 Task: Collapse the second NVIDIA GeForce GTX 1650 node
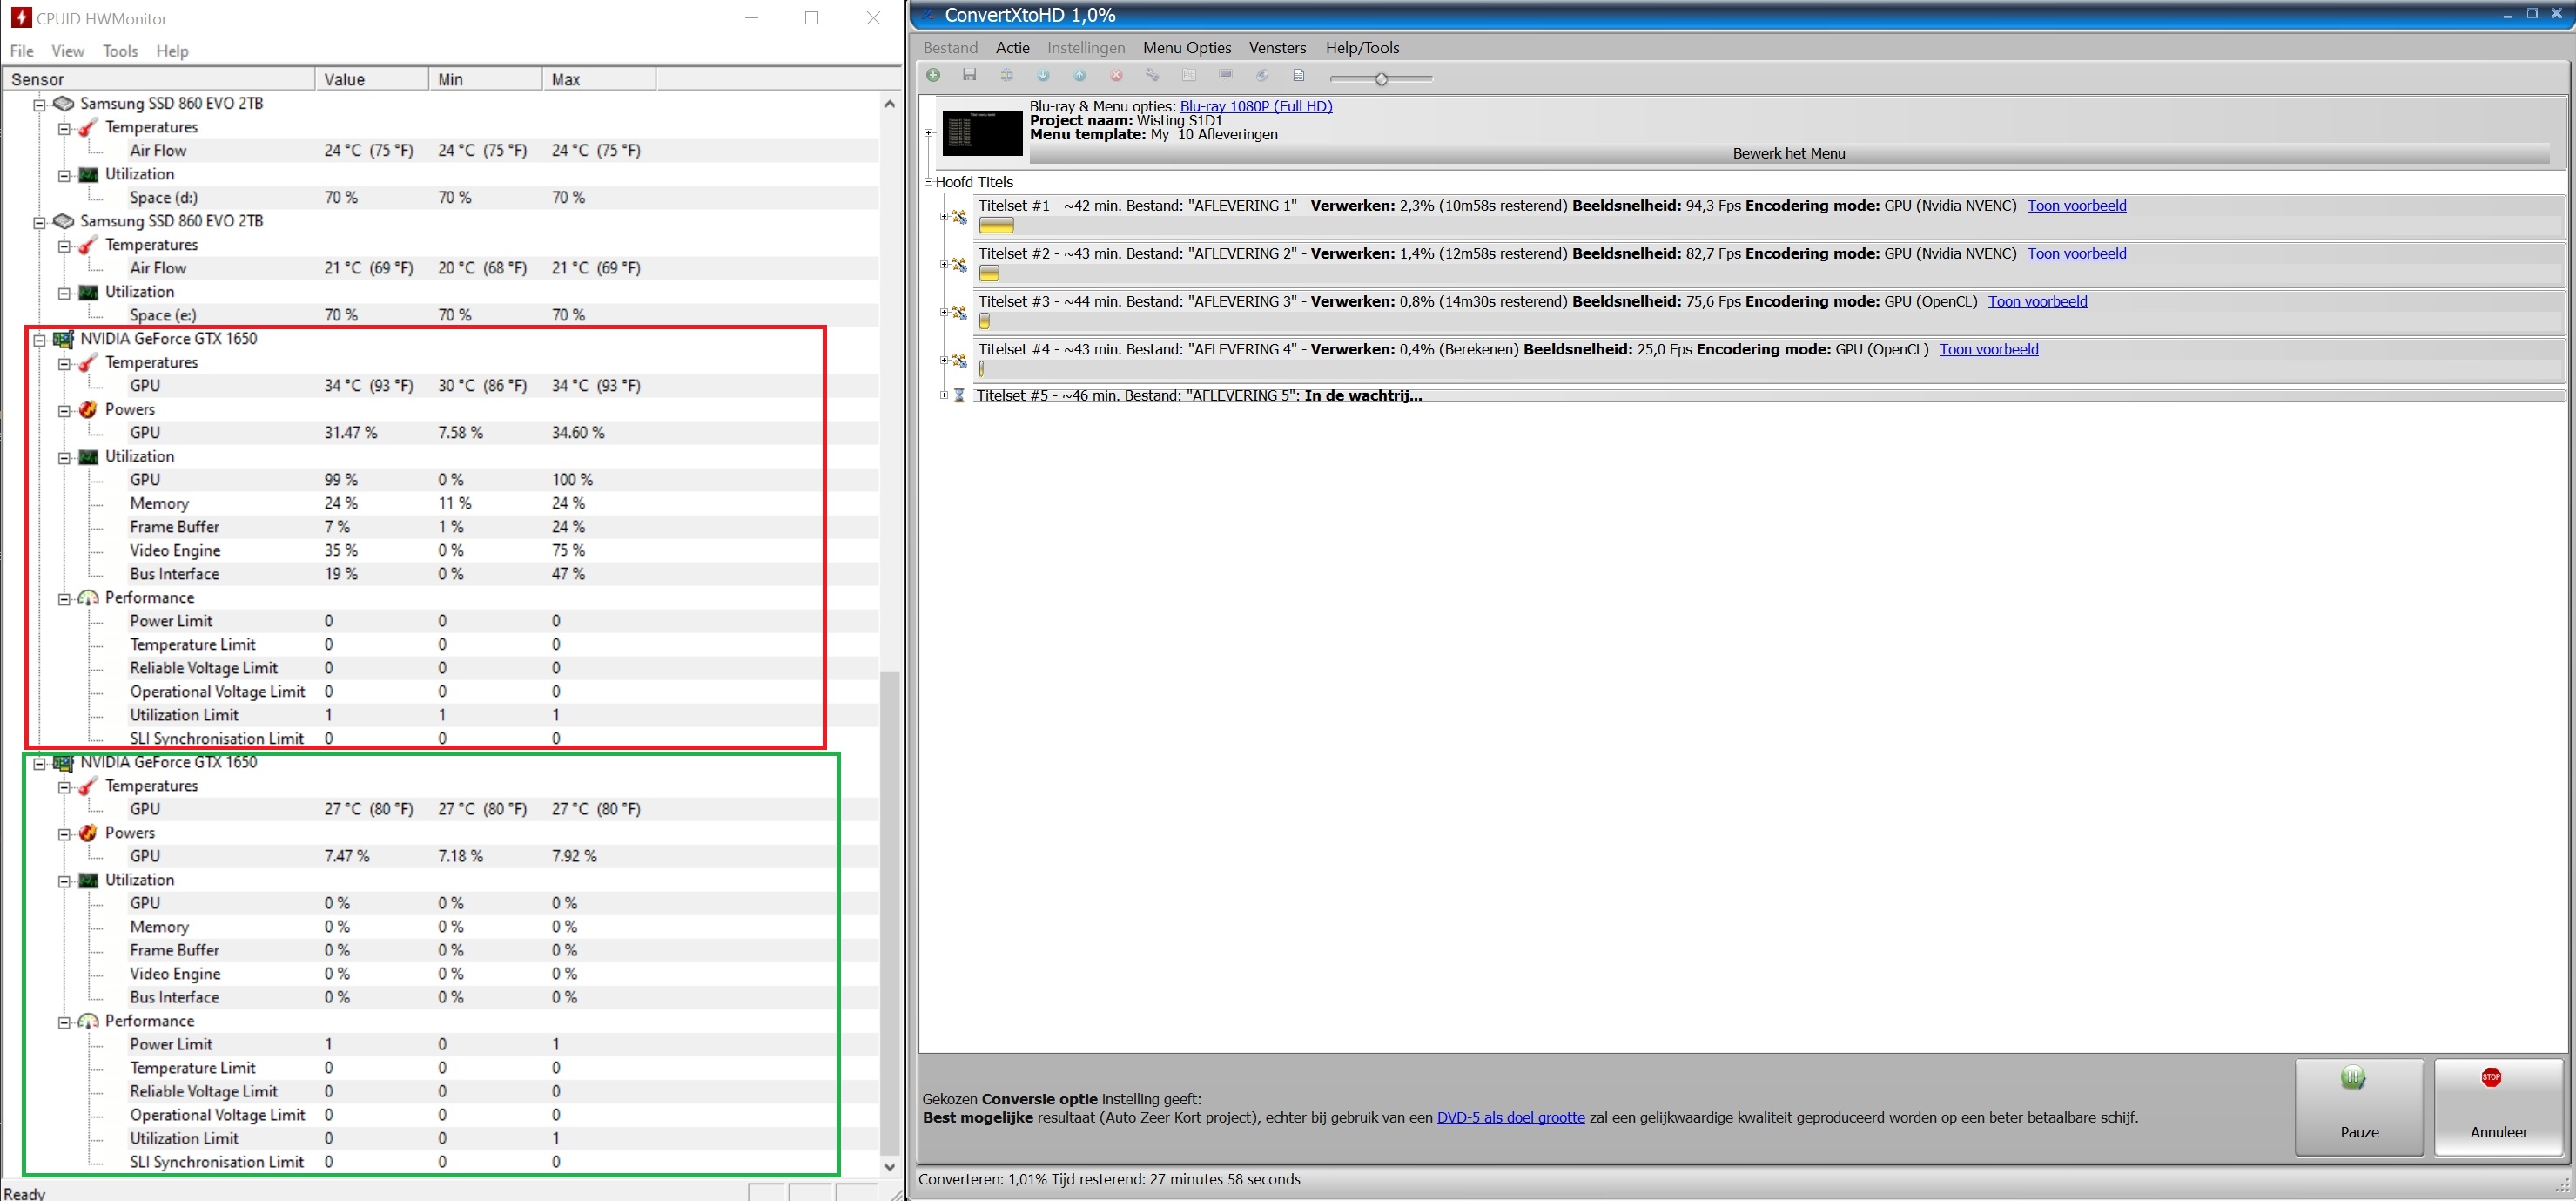coord(40,764)
